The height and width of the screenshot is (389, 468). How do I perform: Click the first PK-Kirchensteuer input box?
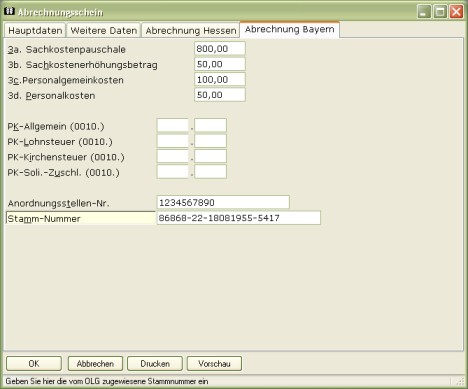[x=173, y=156]
